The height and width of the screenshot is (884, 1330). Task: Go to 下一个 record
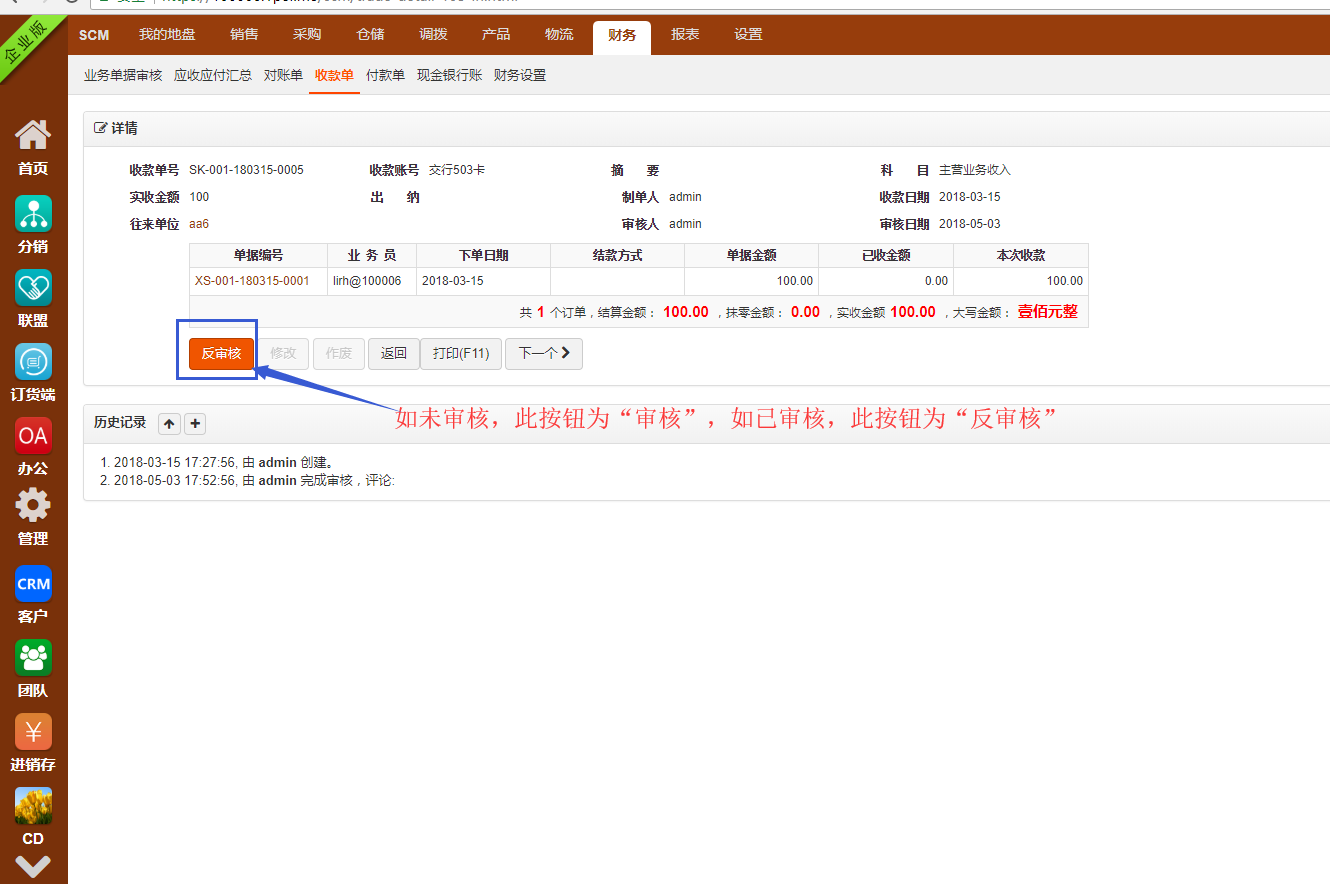544,354
